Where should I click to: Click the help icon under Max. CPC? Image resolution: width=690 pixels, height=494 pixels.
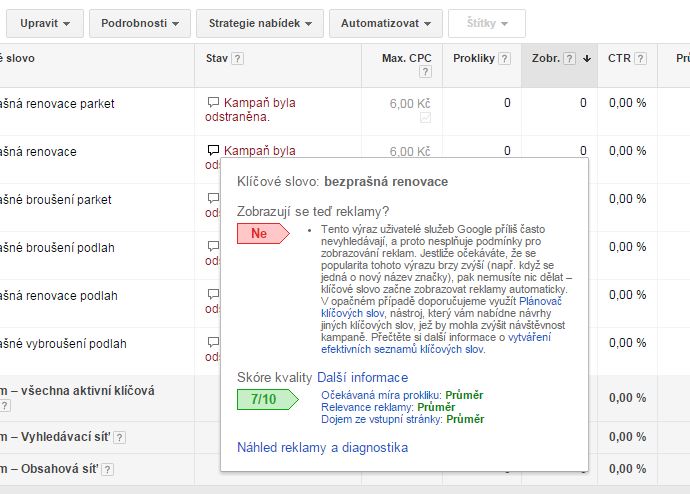[x=425, y=72]
